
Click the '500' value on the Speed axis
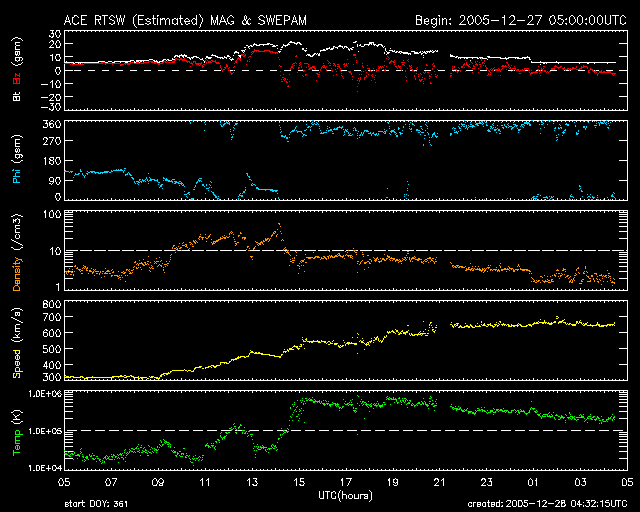pos(52,349)
